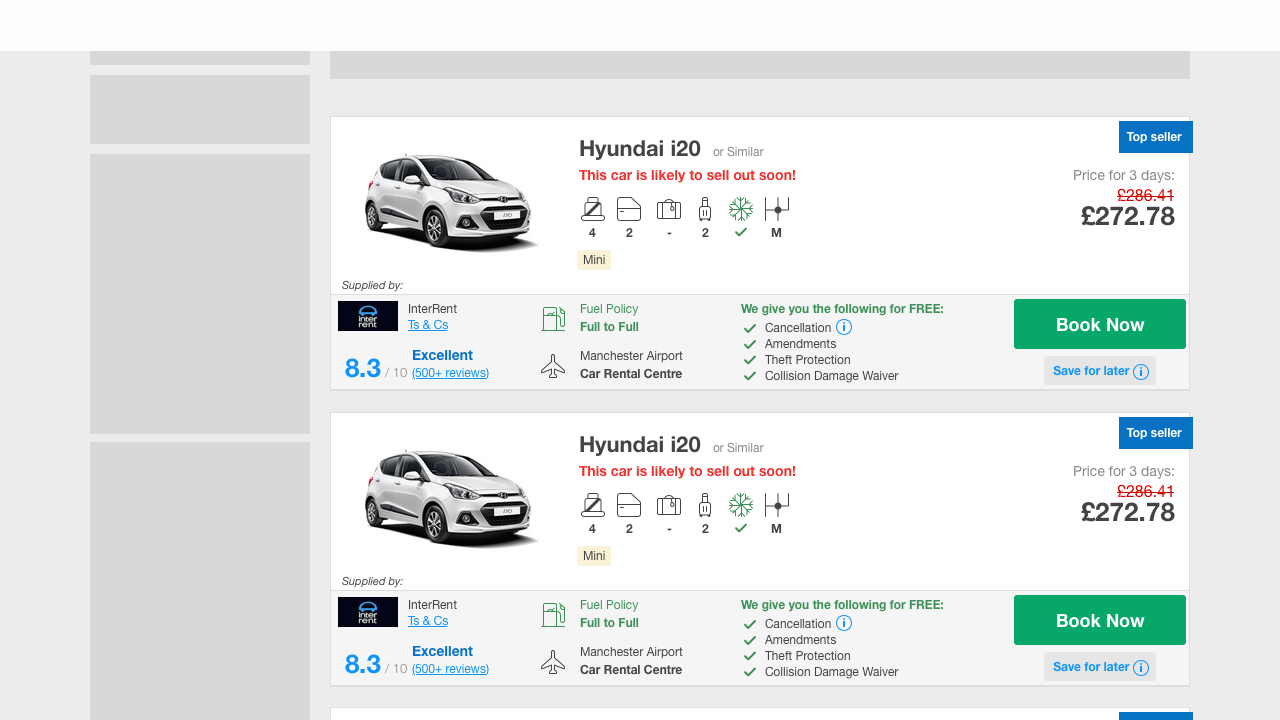Open Ts & Cs link in first listing
The image size is (1280, 720).
(428, 325)
